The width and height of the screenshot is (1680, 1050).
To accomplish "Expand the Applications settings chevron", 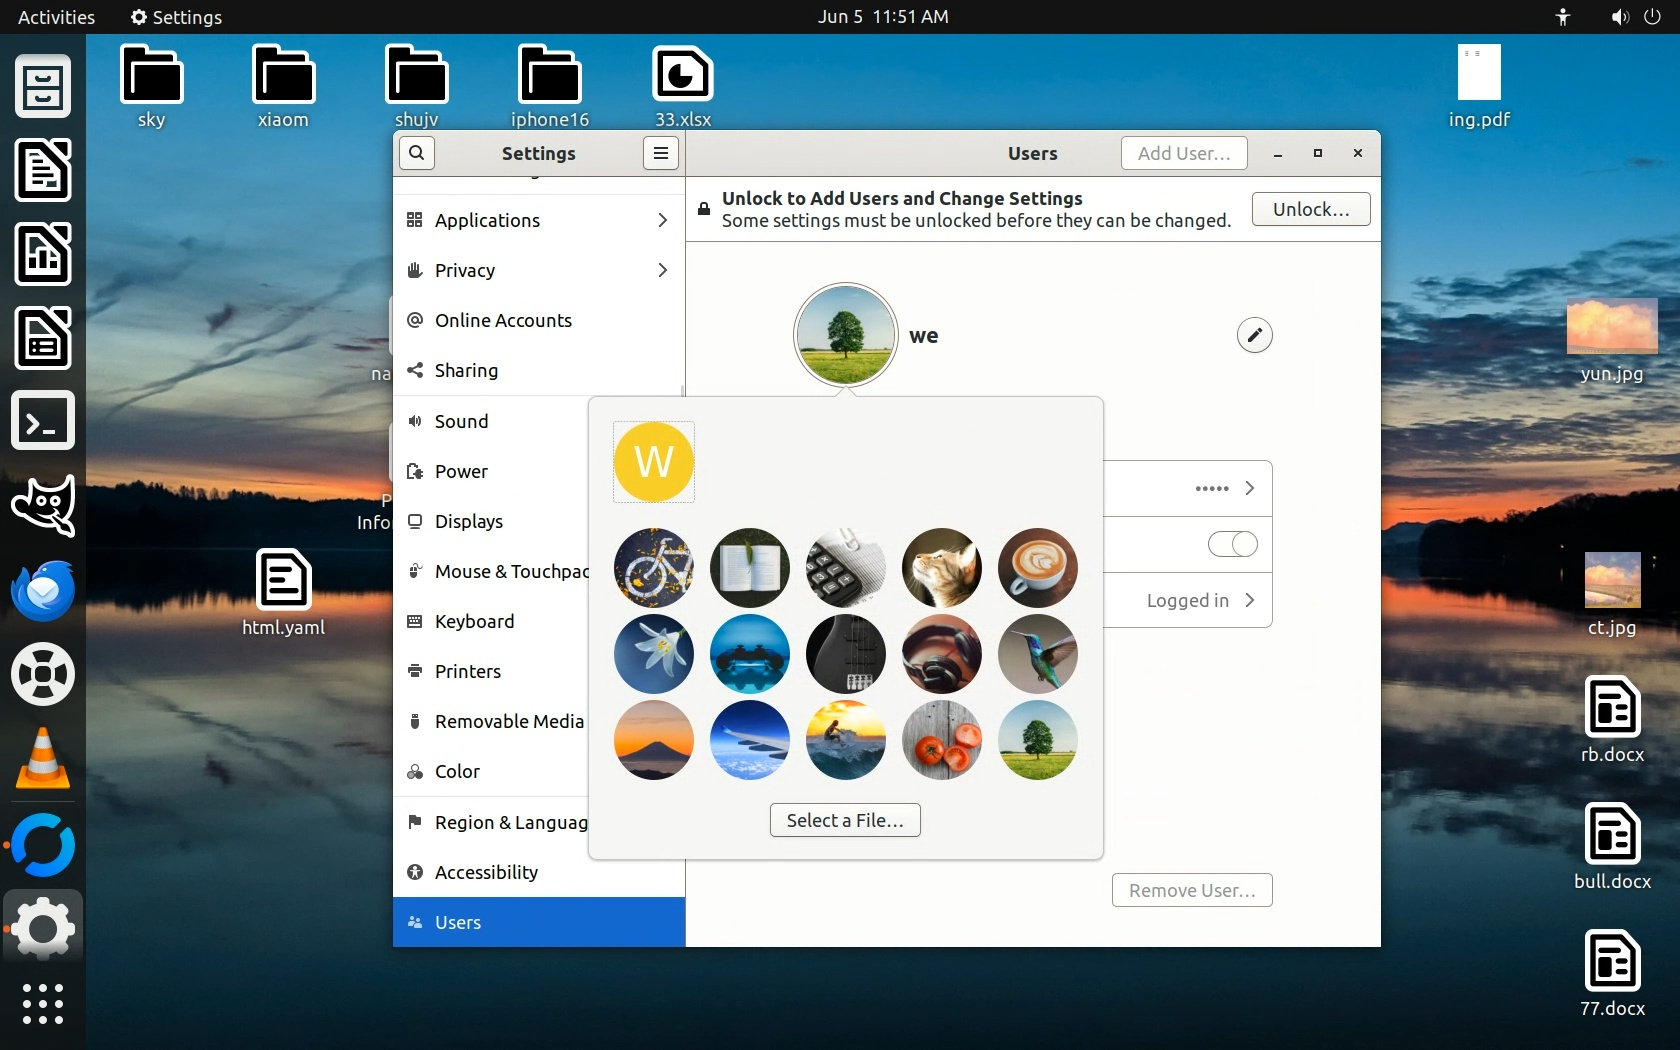I will (x=662, y=220).
